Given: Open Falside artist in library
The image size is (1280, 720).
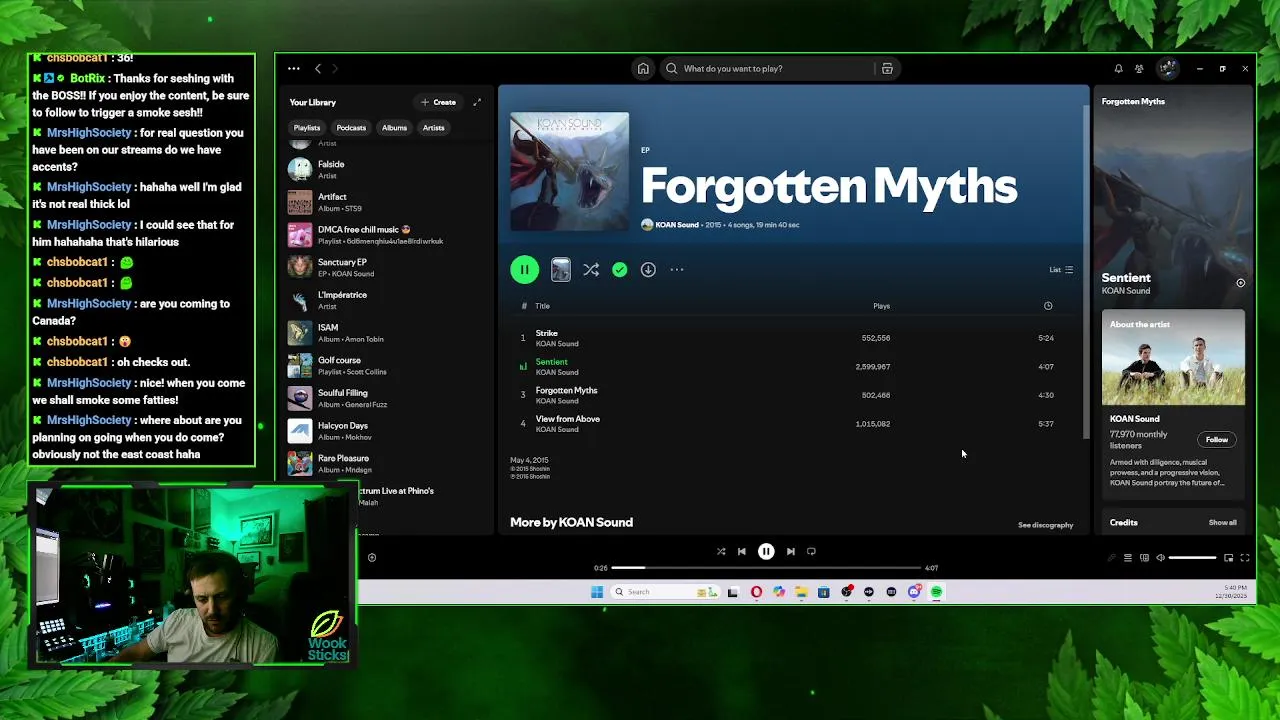Looking at the screenshot, I should (385, 170).
